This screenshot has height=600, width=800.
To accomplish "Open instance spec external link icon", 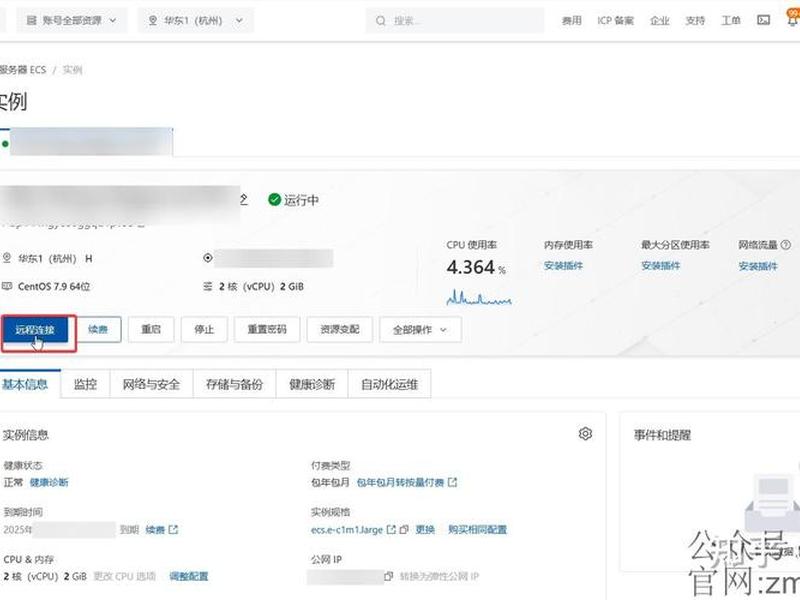I will (x=391, y=530).
